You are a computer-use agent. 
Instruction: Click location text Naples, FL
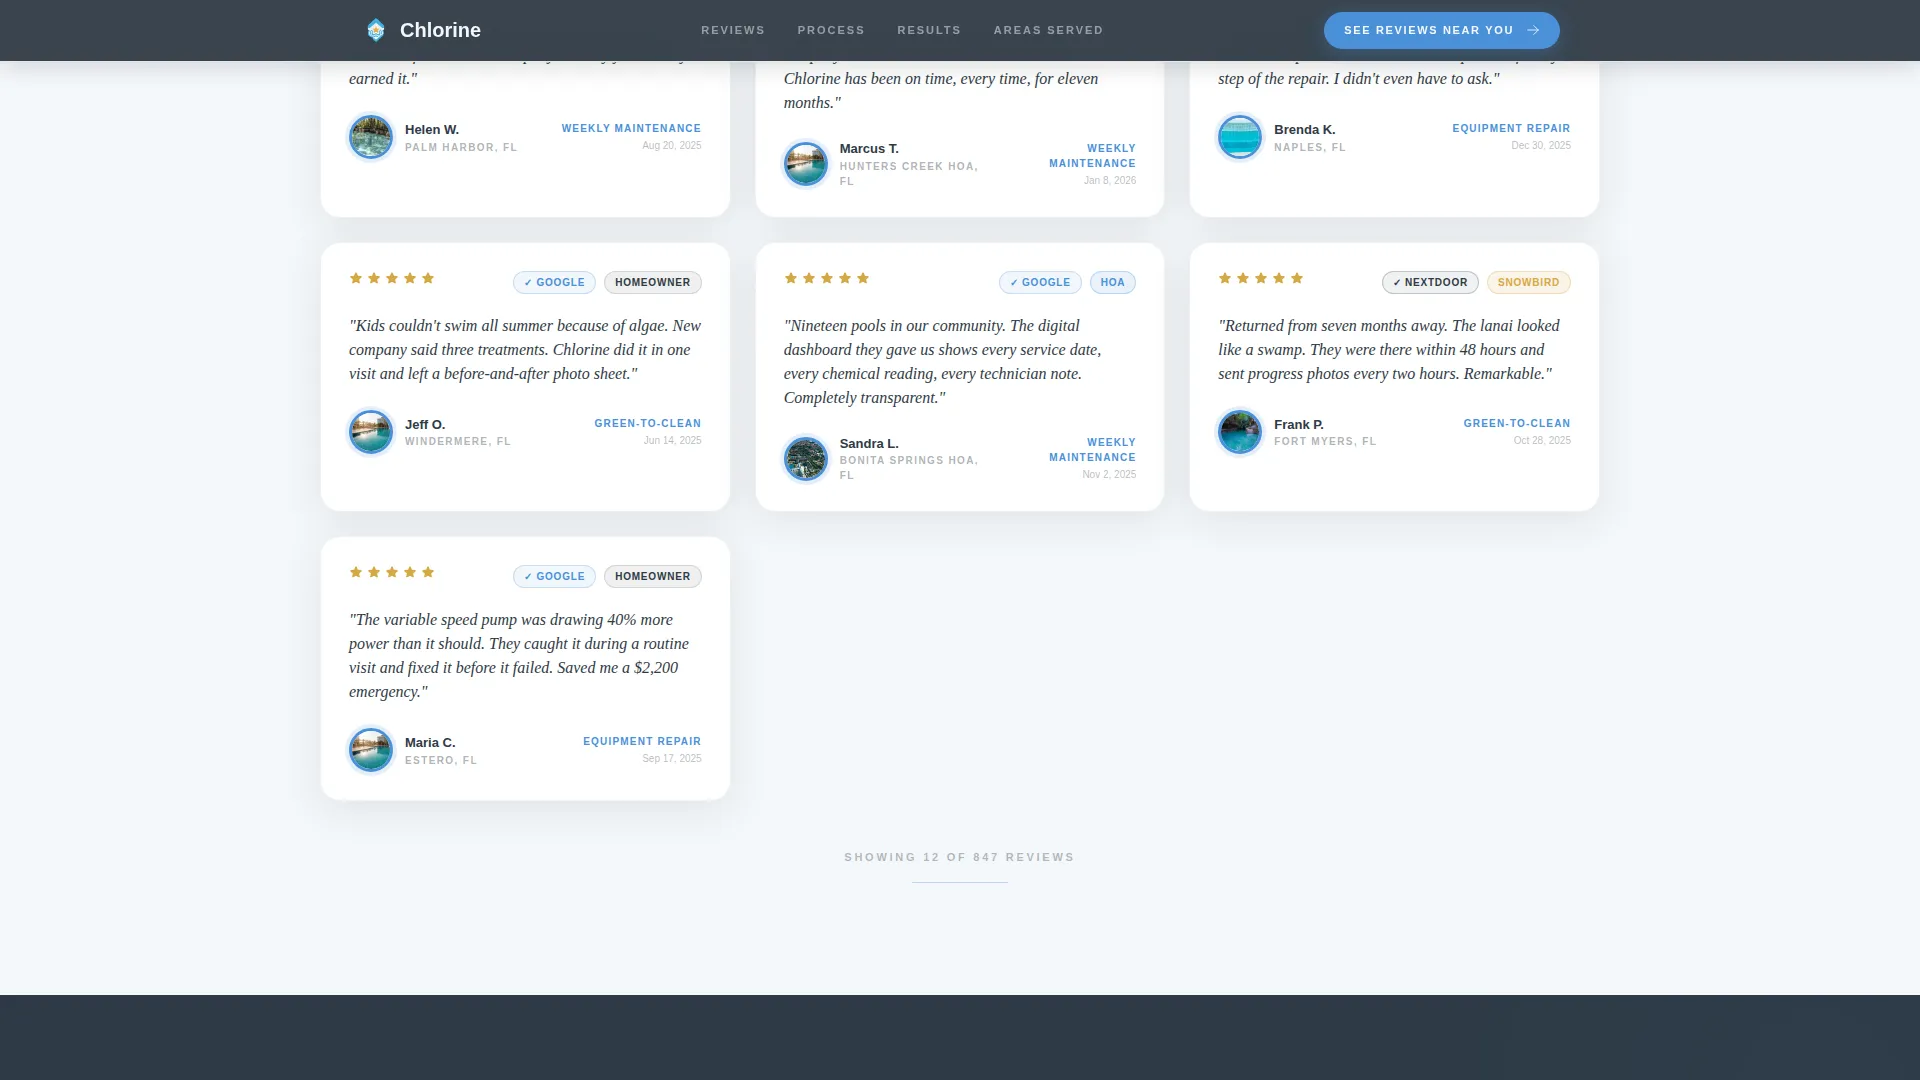[1310, 147]
